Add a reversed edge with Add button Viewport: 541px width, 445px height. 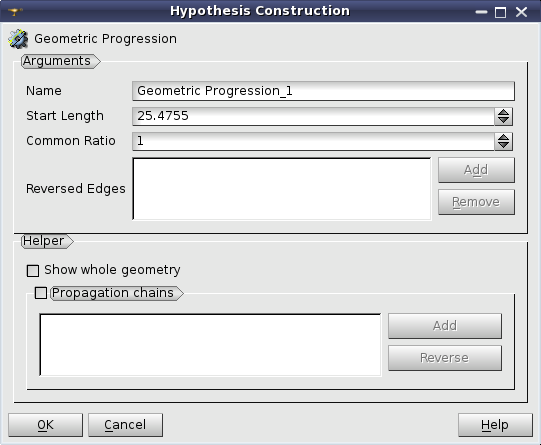pyautogui.click(x=476, y=170)
